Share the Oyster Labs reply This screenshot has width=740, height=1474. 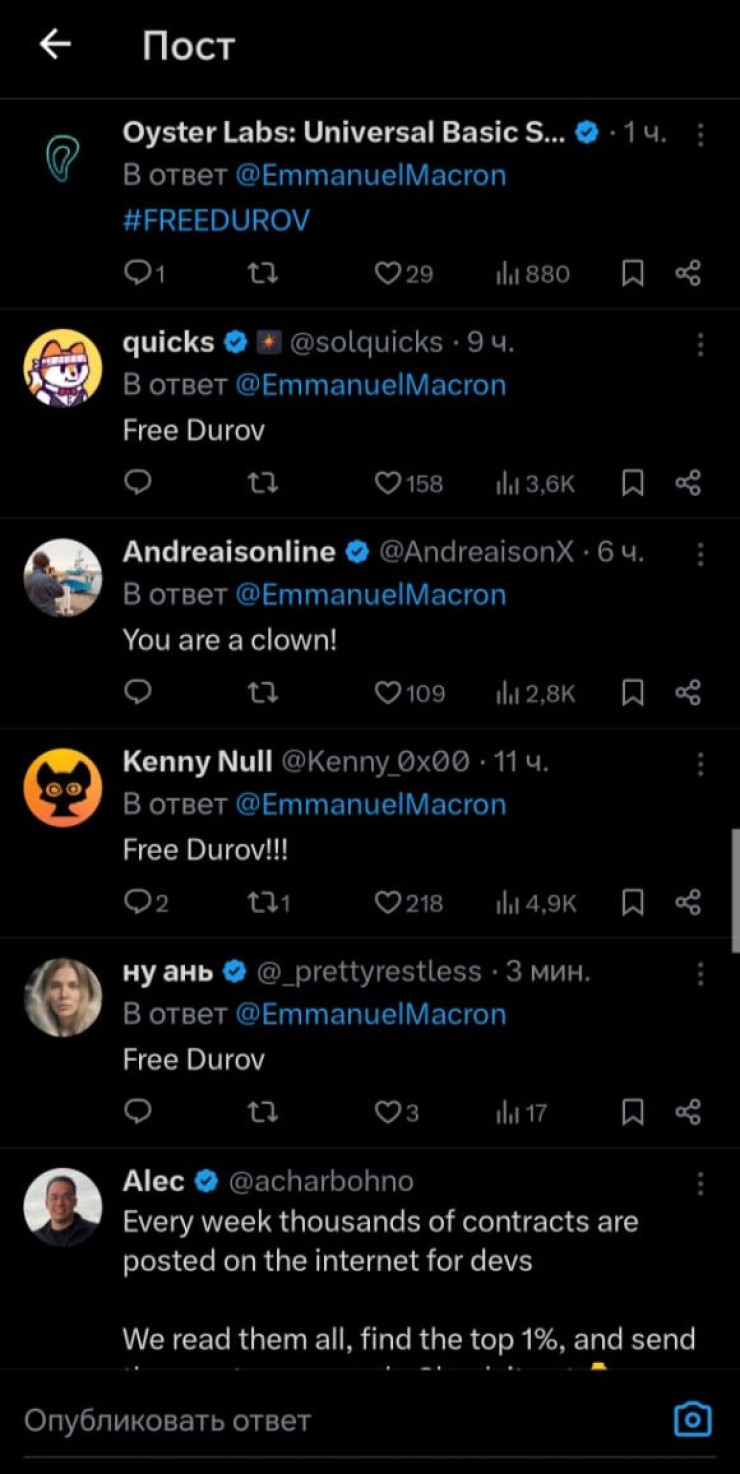click(x=688, y=274)
